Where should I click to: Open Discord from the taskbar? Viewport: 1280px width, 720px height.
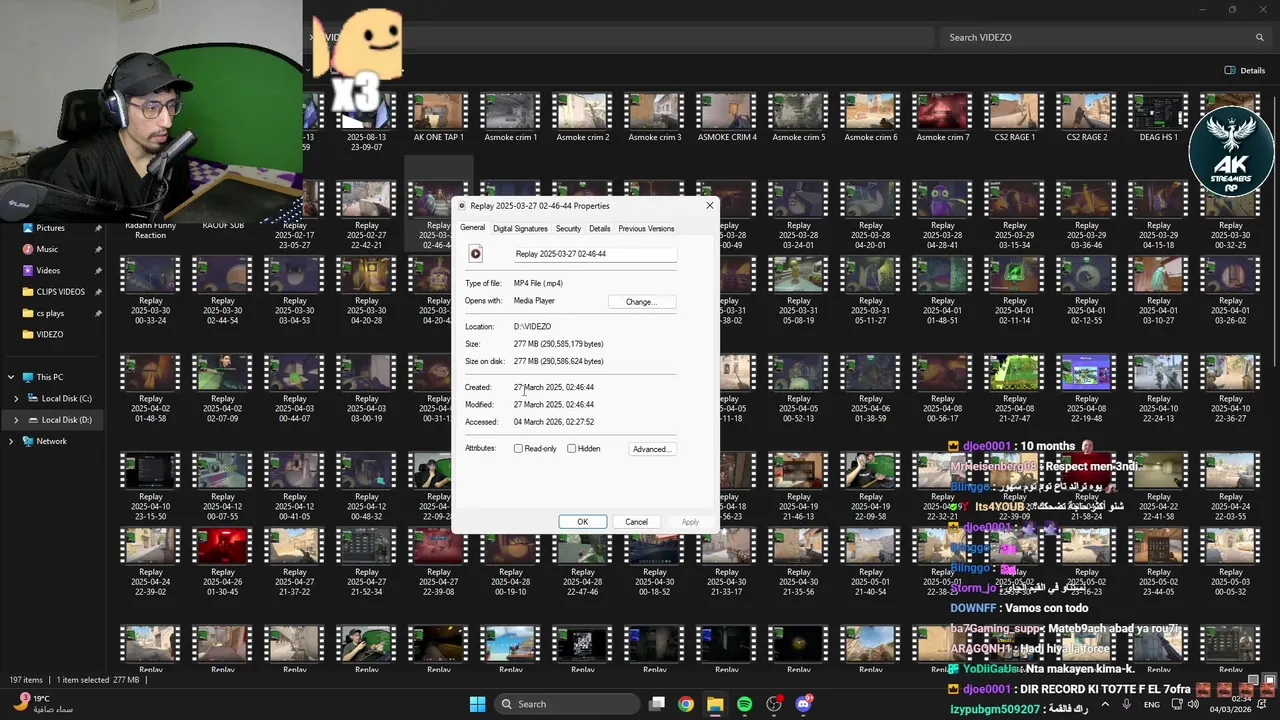(803, 704)
